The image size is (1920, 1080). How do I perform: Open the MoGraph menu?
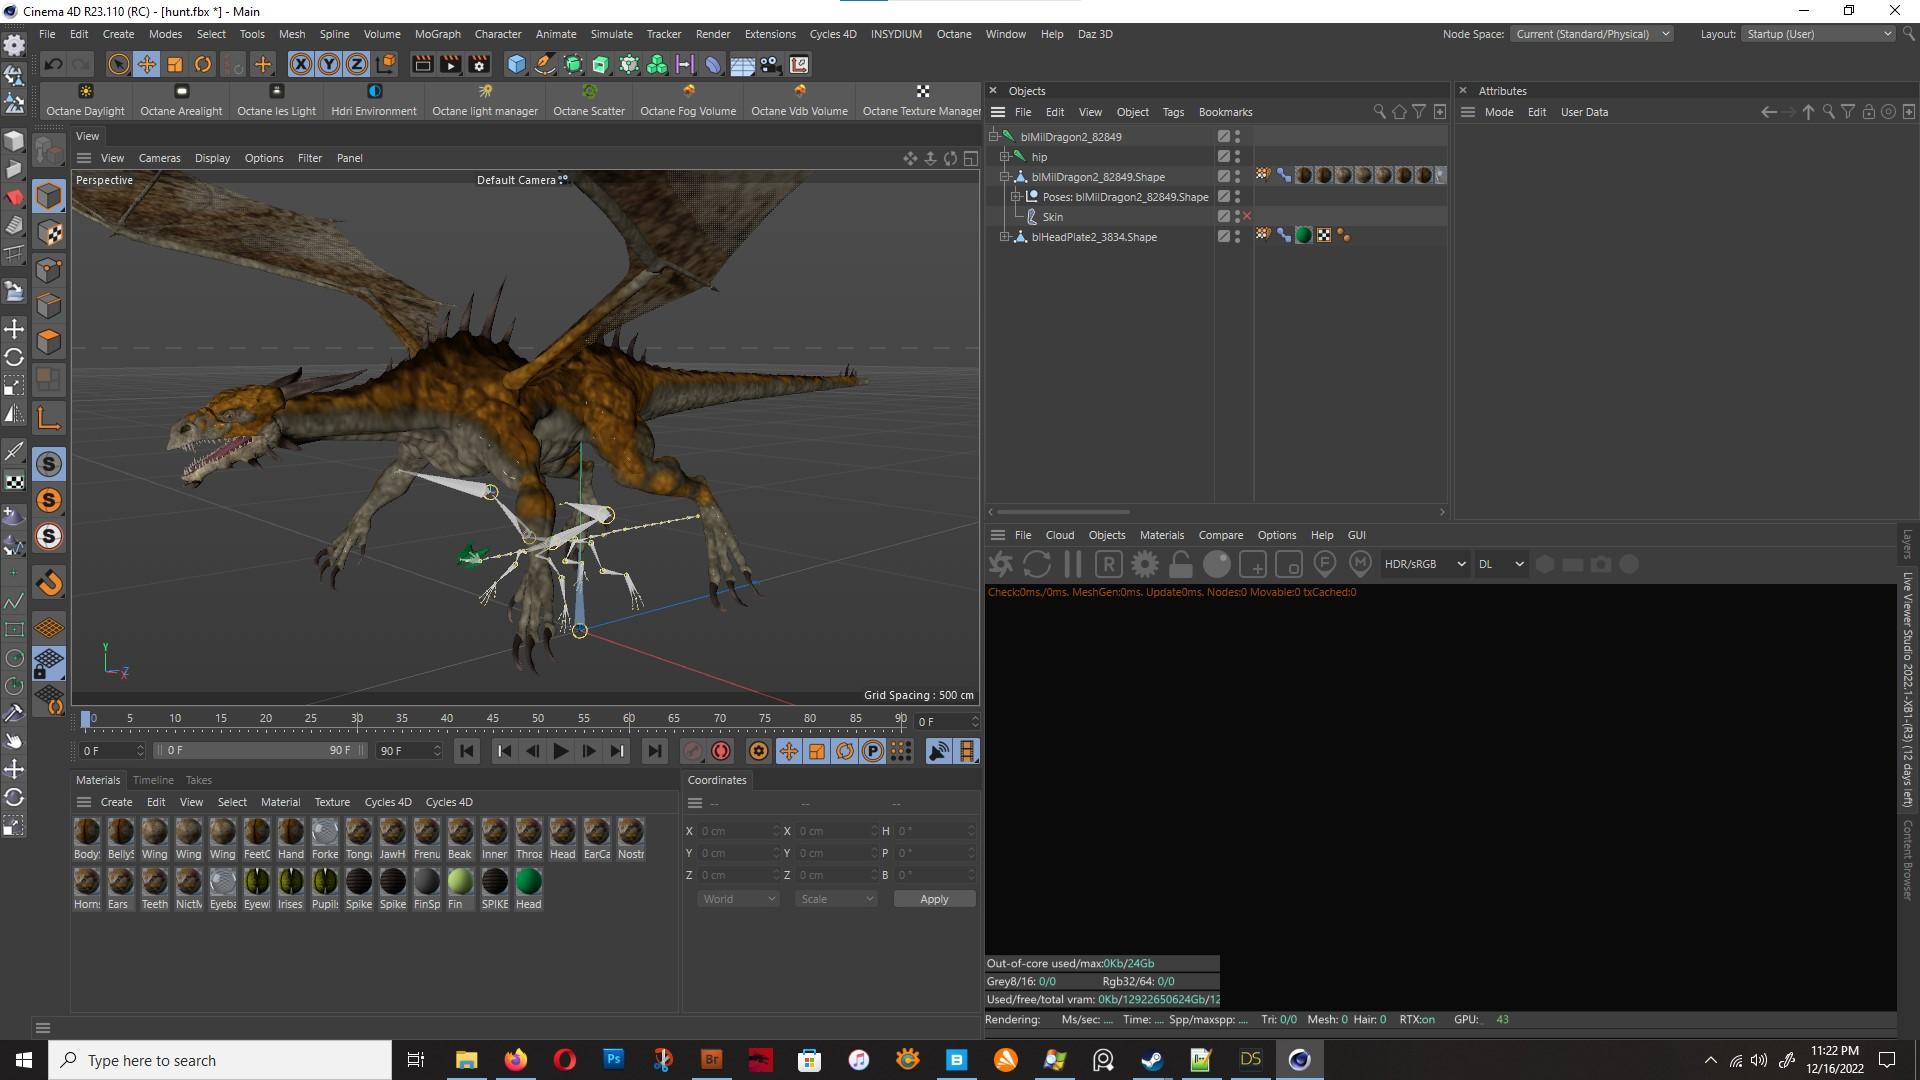pyautogui.click(x=437, y=34)
